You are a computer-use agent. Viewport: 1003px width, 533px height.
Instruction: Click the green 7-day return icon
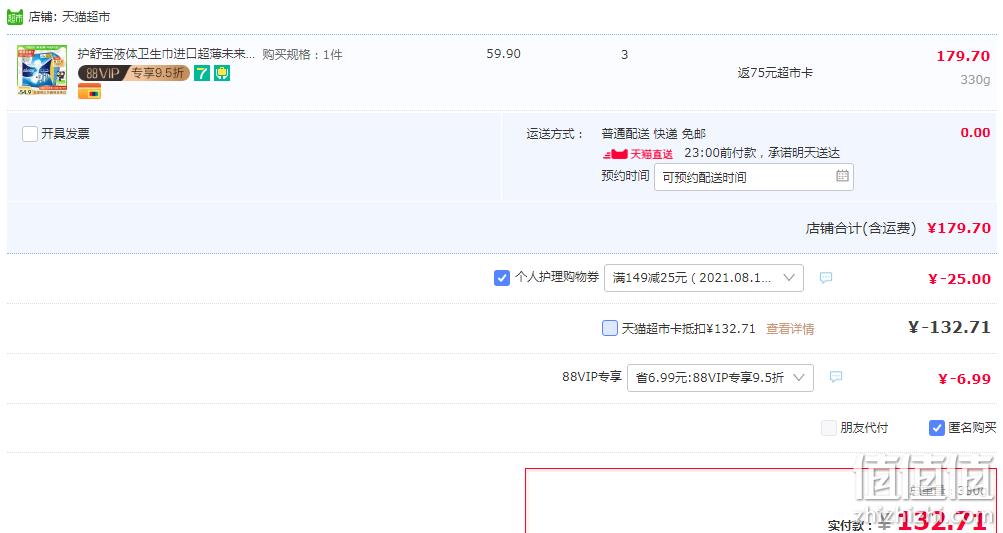click(x=202, y=73)
